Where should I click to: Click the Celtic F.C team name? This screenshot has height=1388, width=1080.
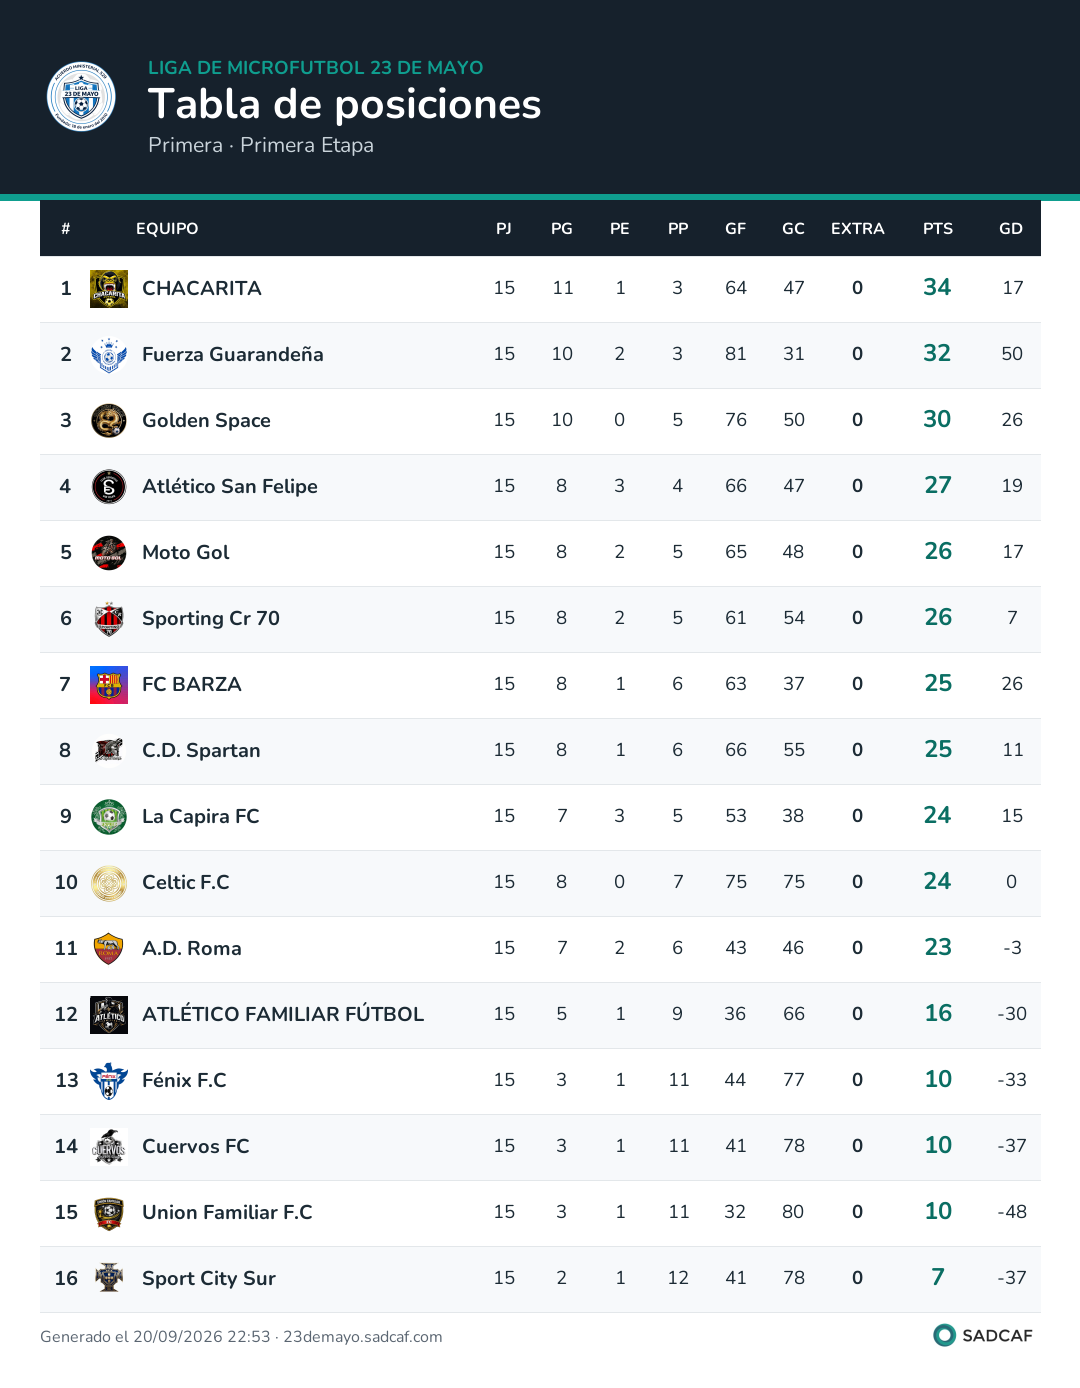point(186,882)
